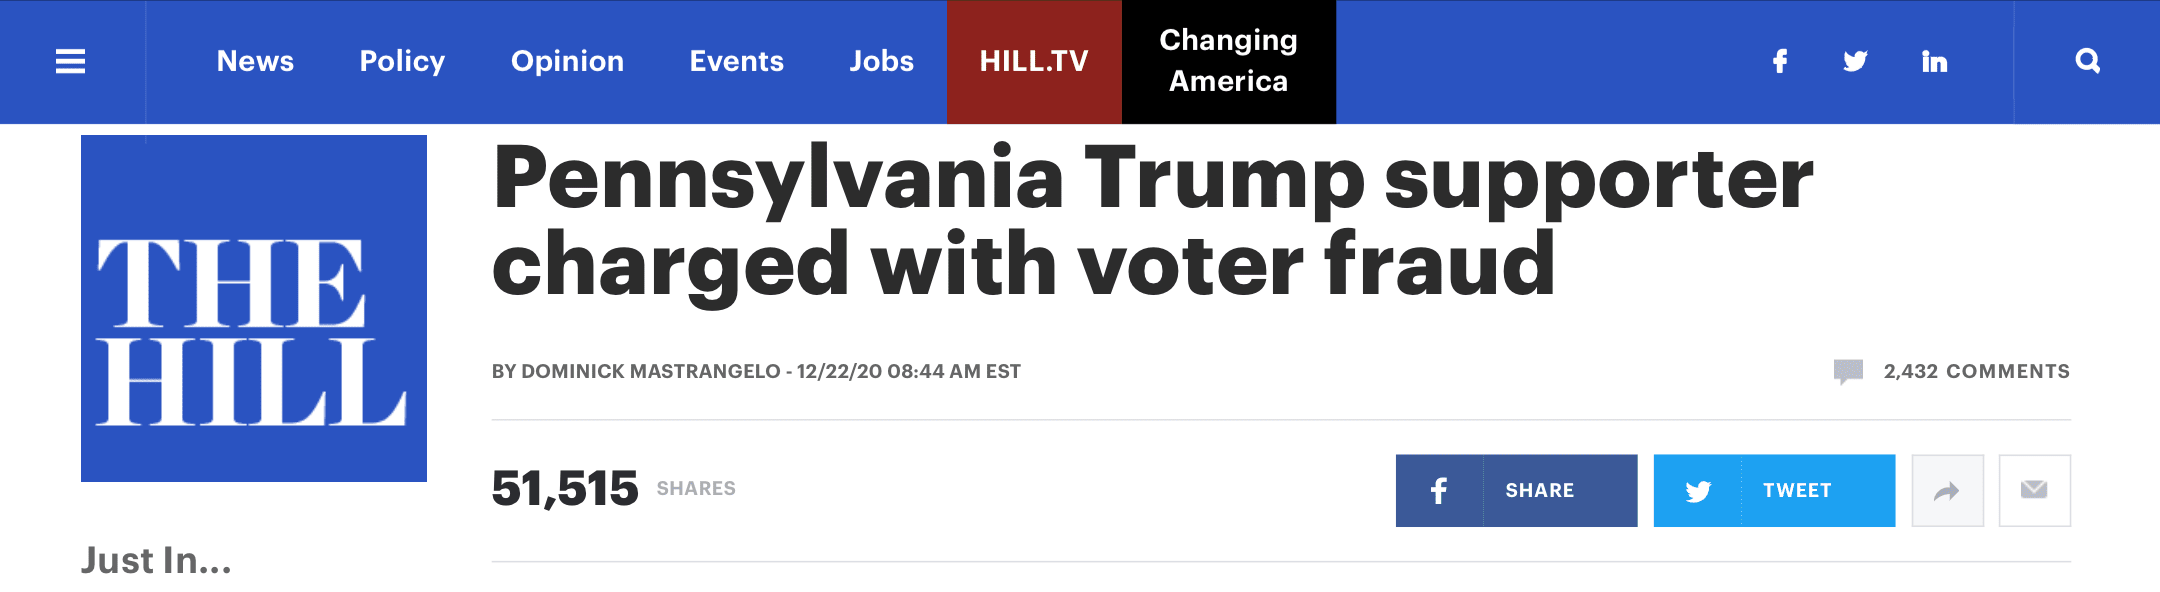Open the LinkedIn icon in the header

(x=1934, y=62)
